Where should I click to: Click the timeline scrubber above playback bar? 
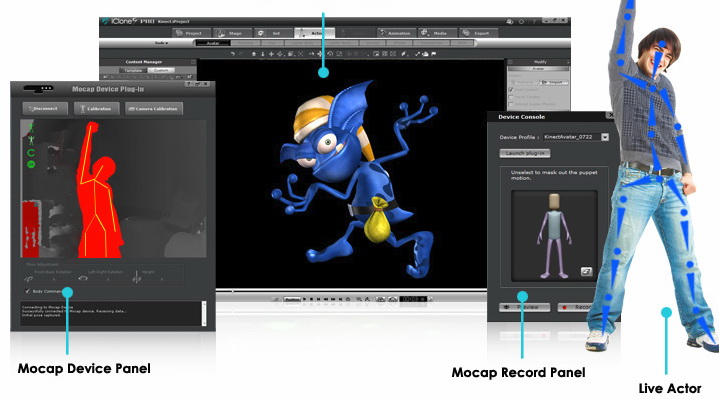tap(233, 291)
